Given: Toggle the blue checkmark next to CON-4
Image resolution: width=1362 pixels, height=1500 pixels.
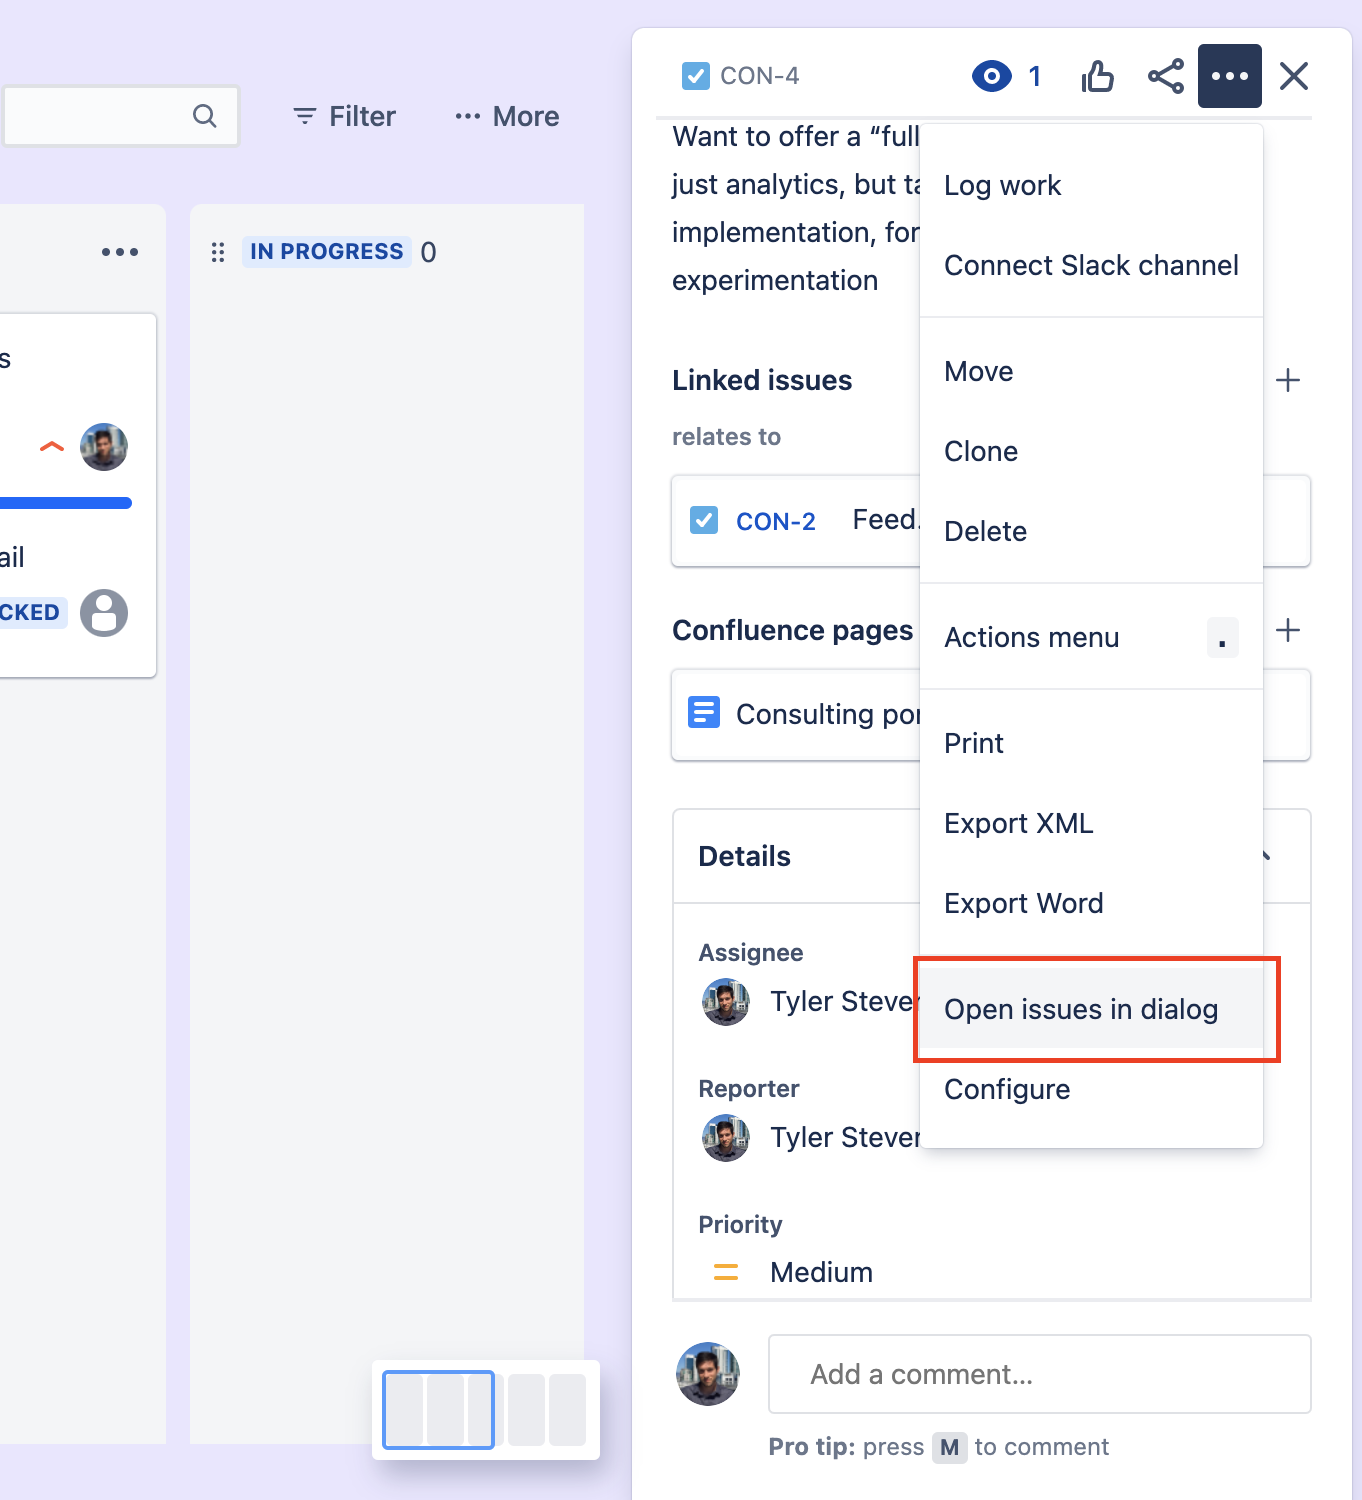Looking at the screenshot, I should pos(695,75).
